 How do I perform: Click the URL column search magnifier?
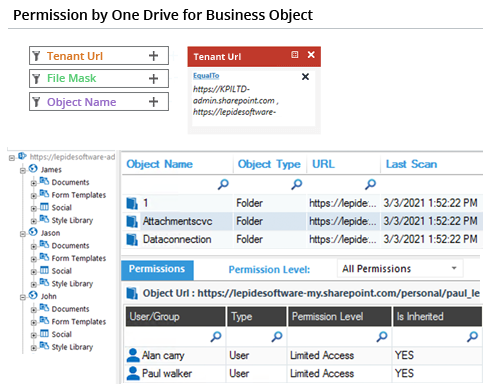click(370, 184)
